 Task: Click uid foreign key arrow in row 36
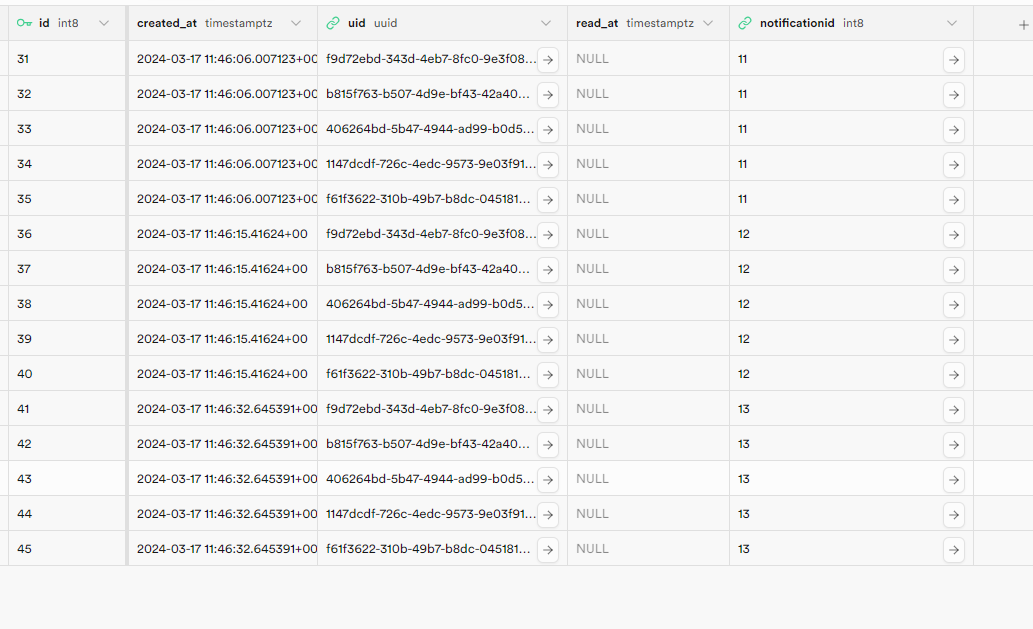coord(548,235)
